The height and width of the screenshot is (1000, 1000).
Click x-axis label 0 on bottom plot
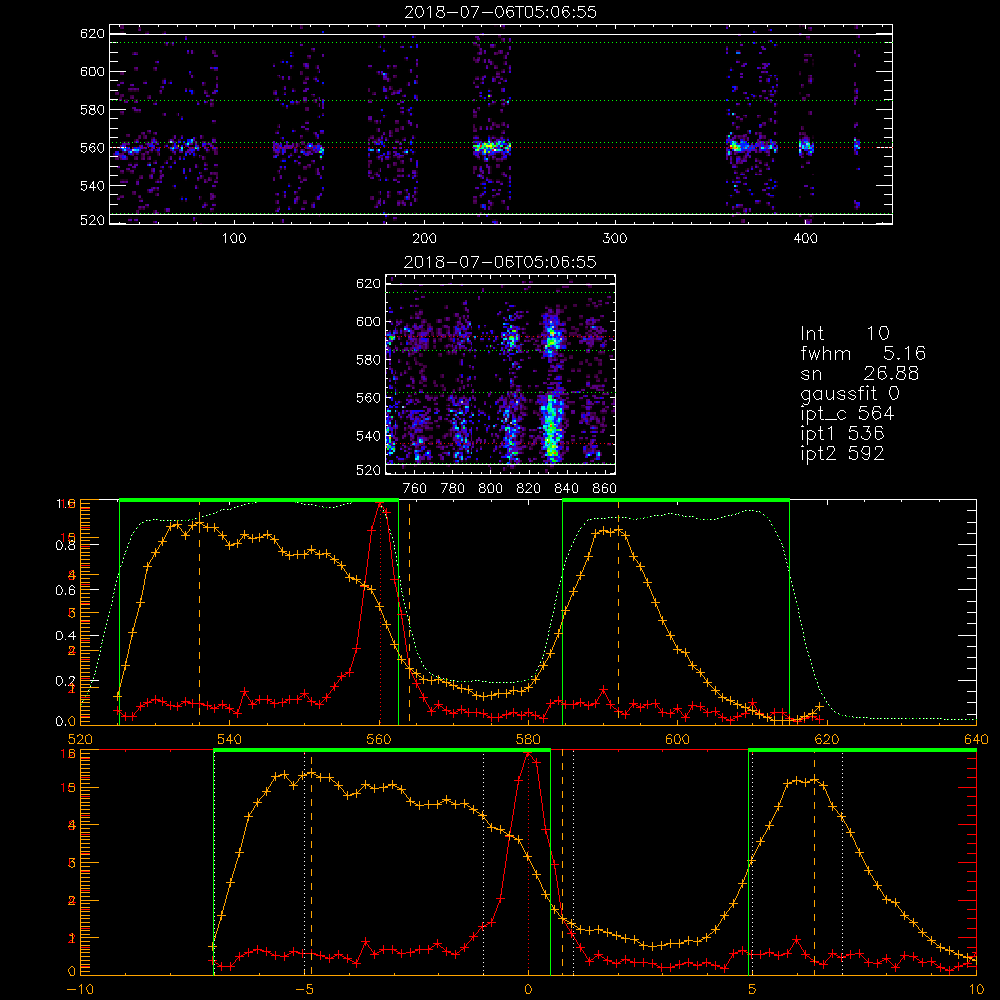[x=528, y=990]
